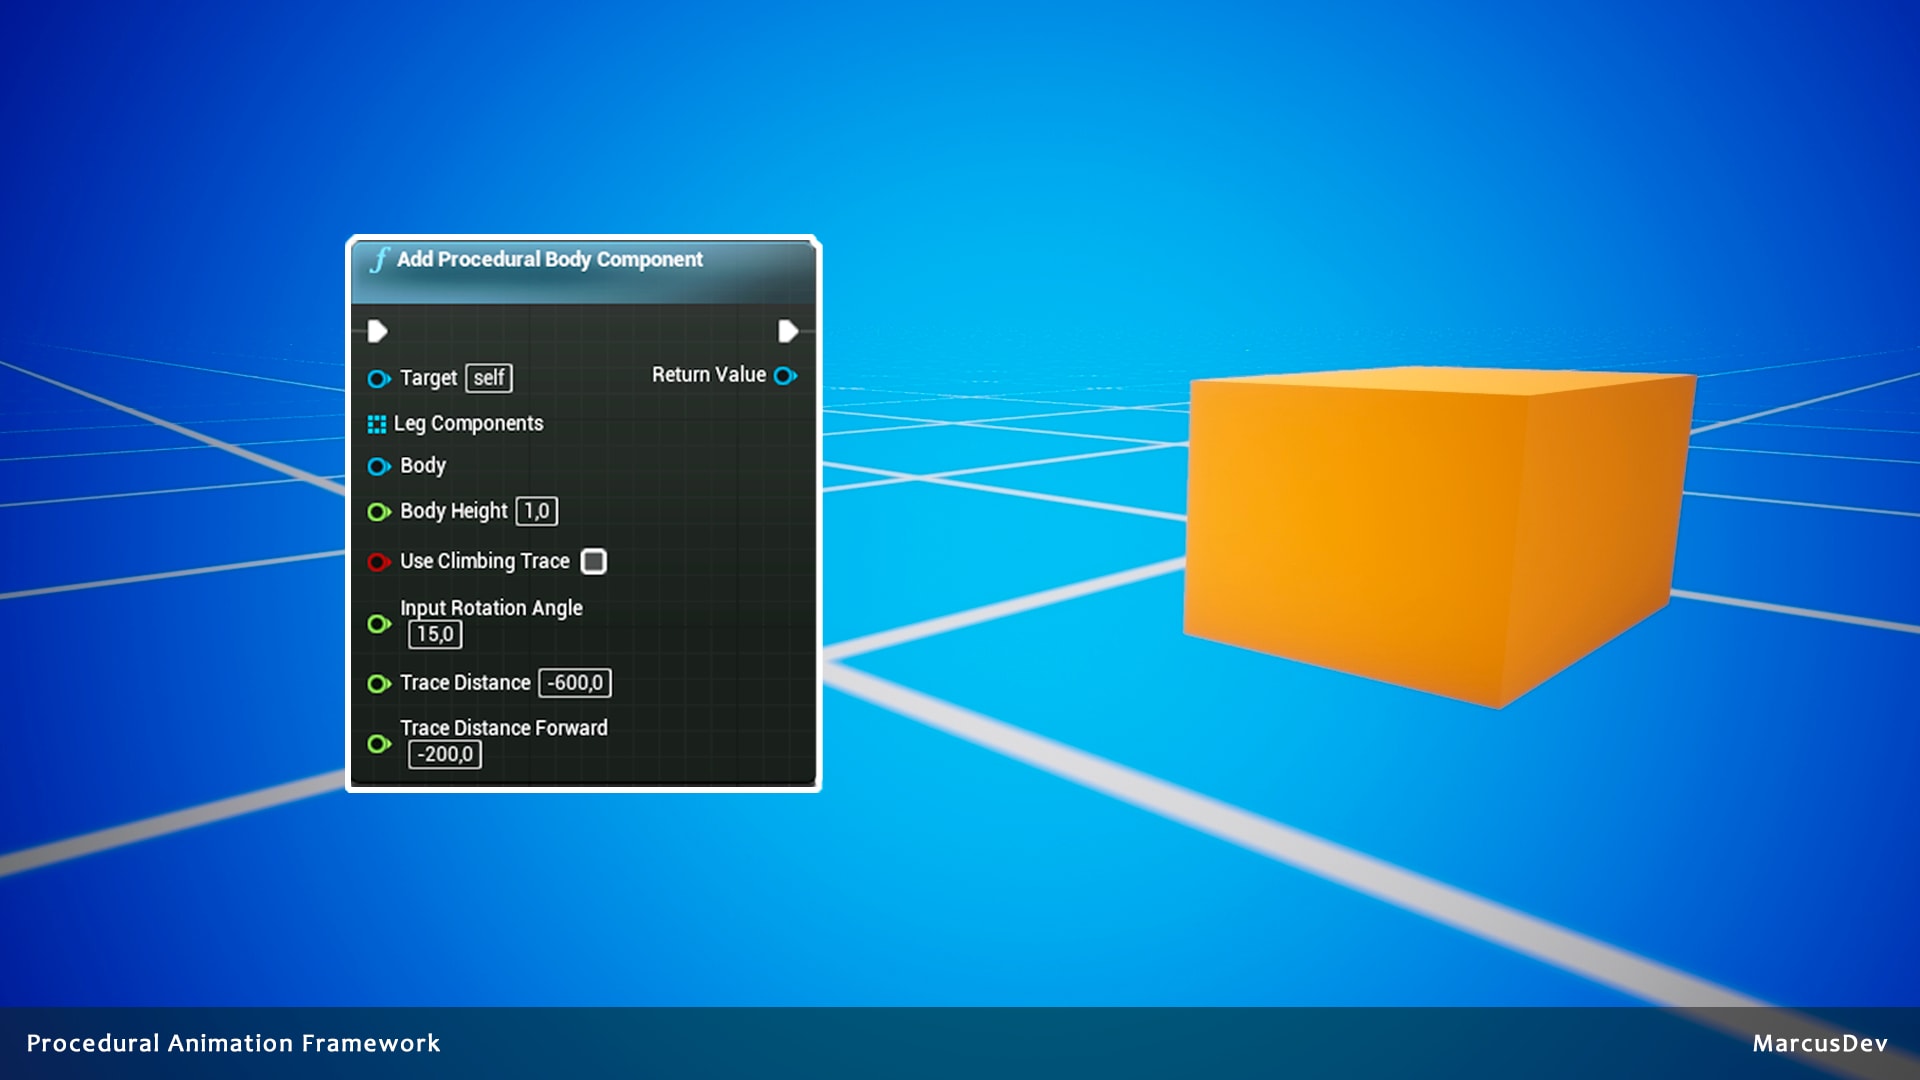The image size is (1920, 1080).
Task: Enable the Use Climbing Trace checkbox
Action: pos(594,562)
